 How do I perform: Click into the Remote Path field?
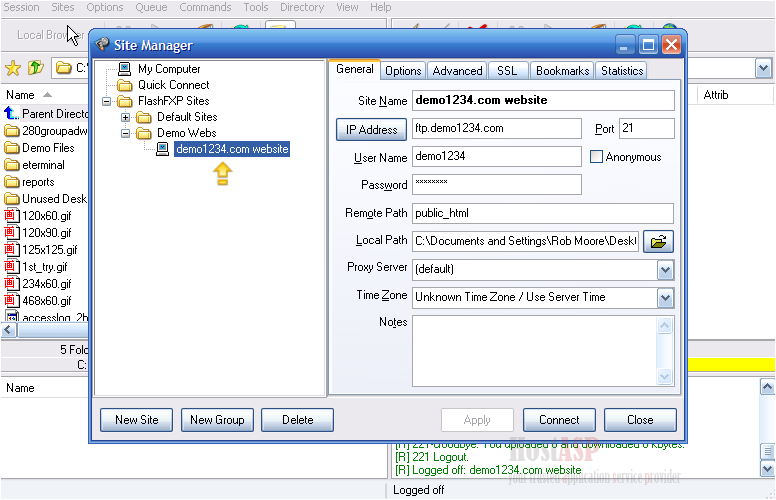coord(543,213)
